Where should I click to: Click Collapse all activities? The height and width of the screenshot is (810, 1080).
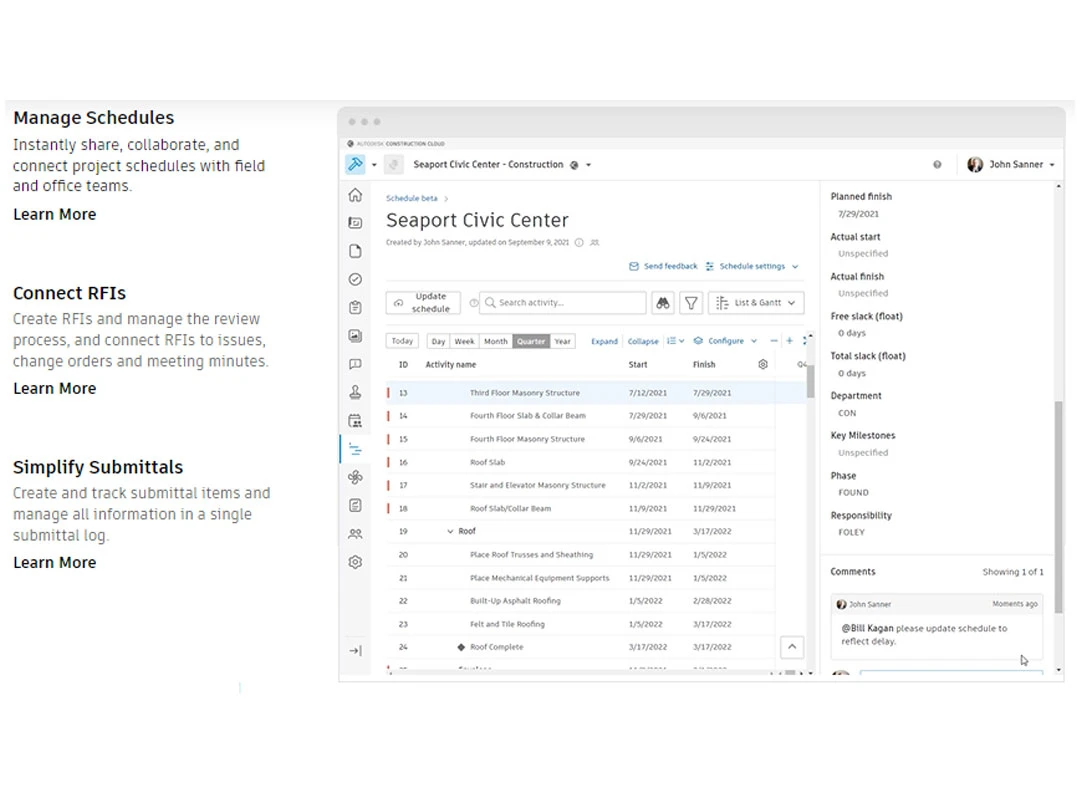click(643, 342)
